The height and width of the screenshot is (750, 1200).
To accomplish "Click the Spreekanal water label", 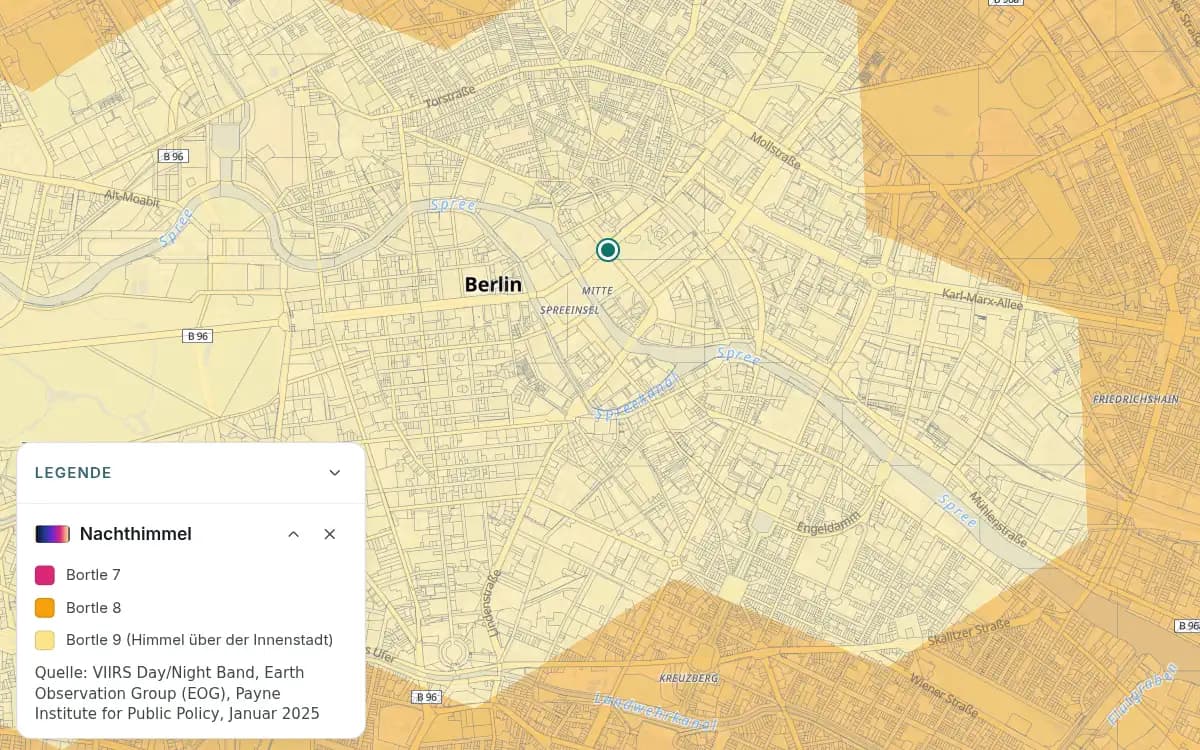I will coord(637,396).
